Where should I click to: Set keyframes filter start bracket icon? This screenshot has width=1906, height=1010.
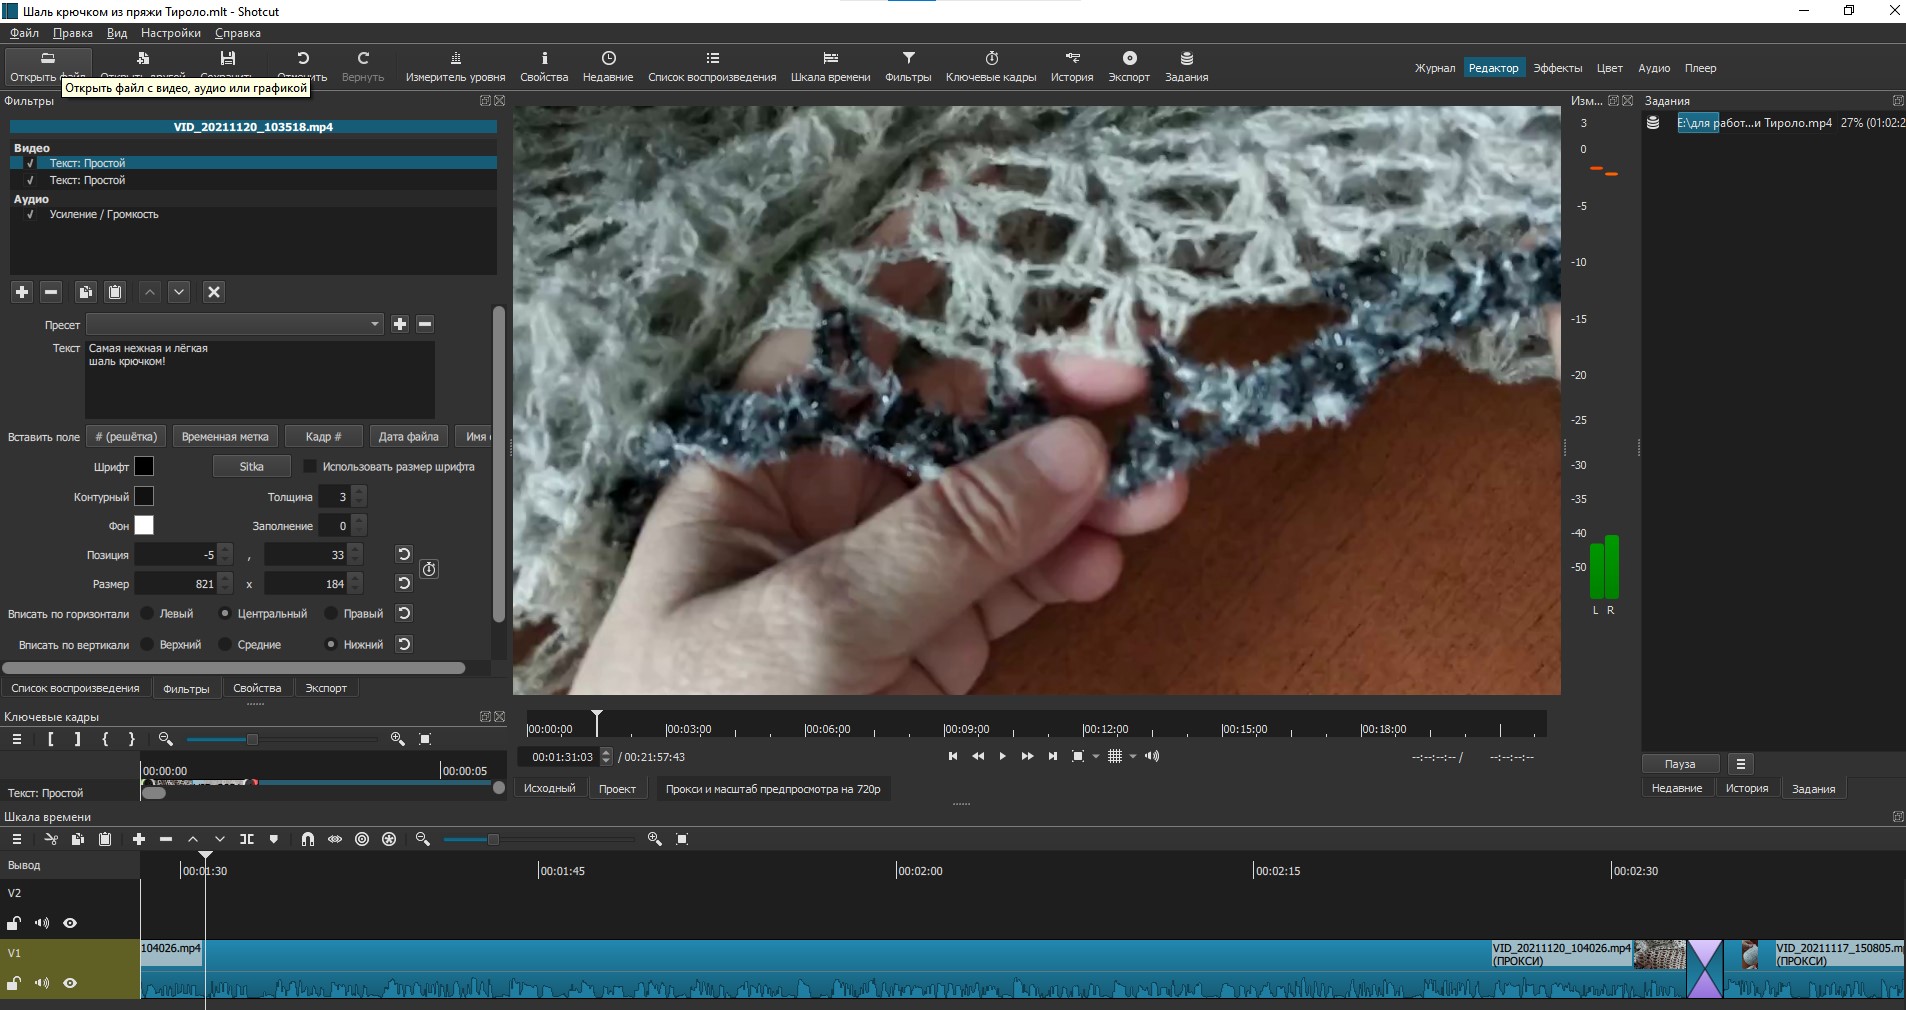point(51,739)
